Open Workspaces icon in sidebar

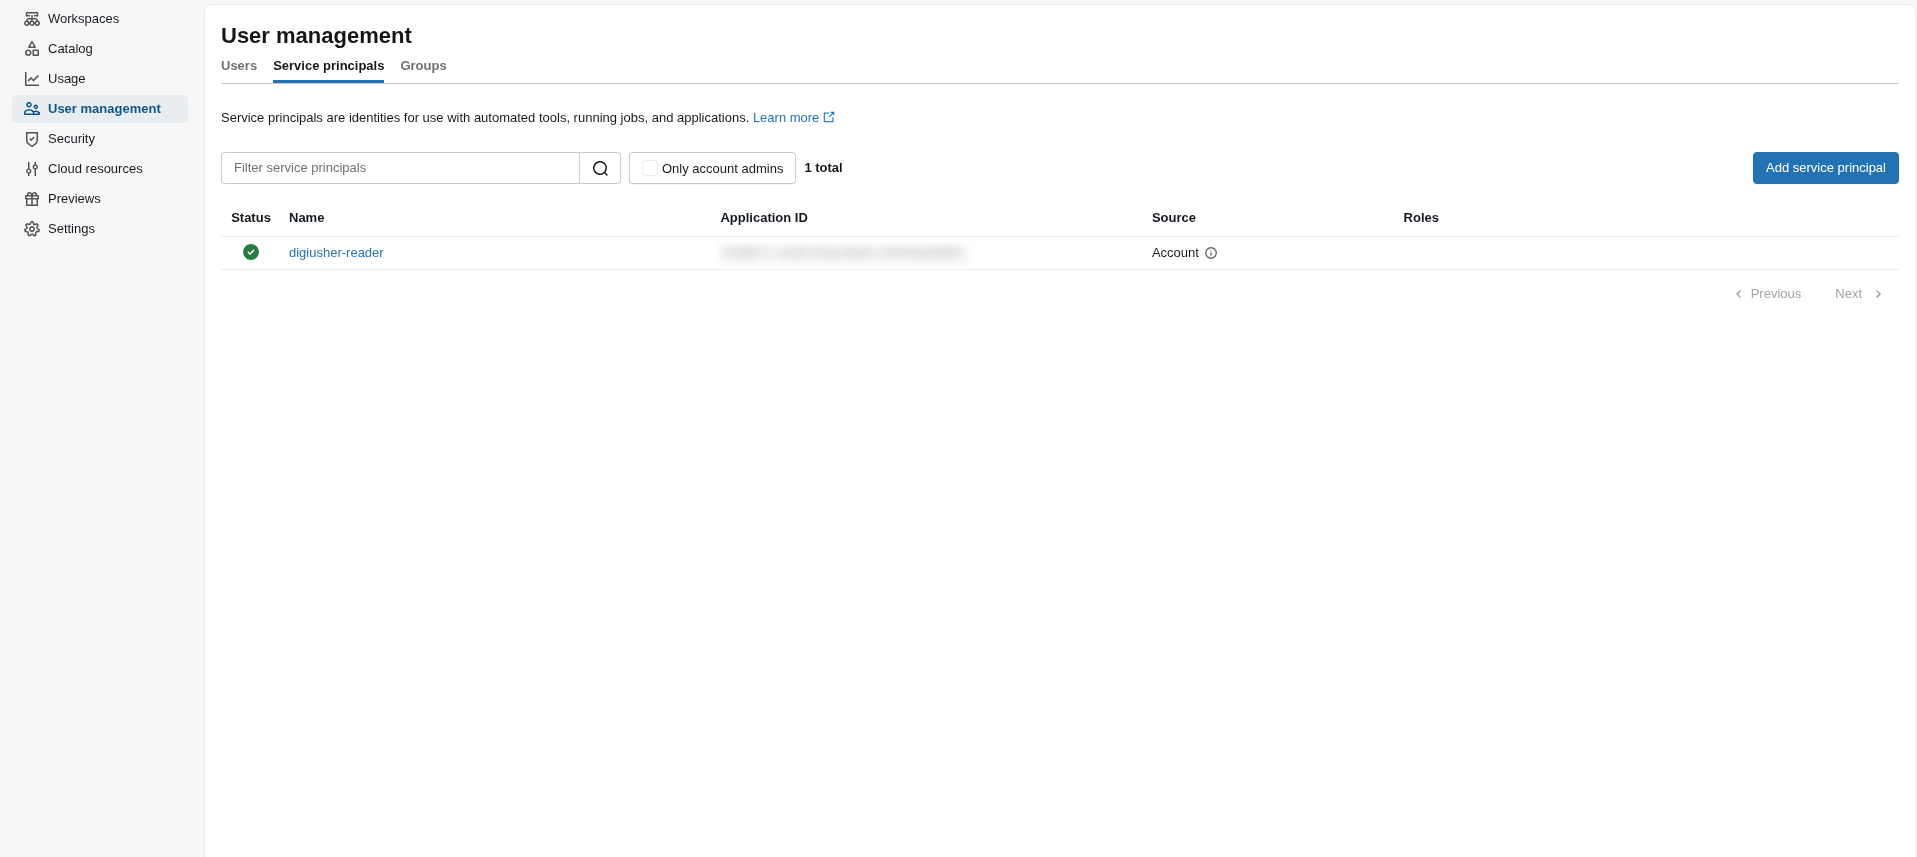pyautogui.click(x=32, y=19)
